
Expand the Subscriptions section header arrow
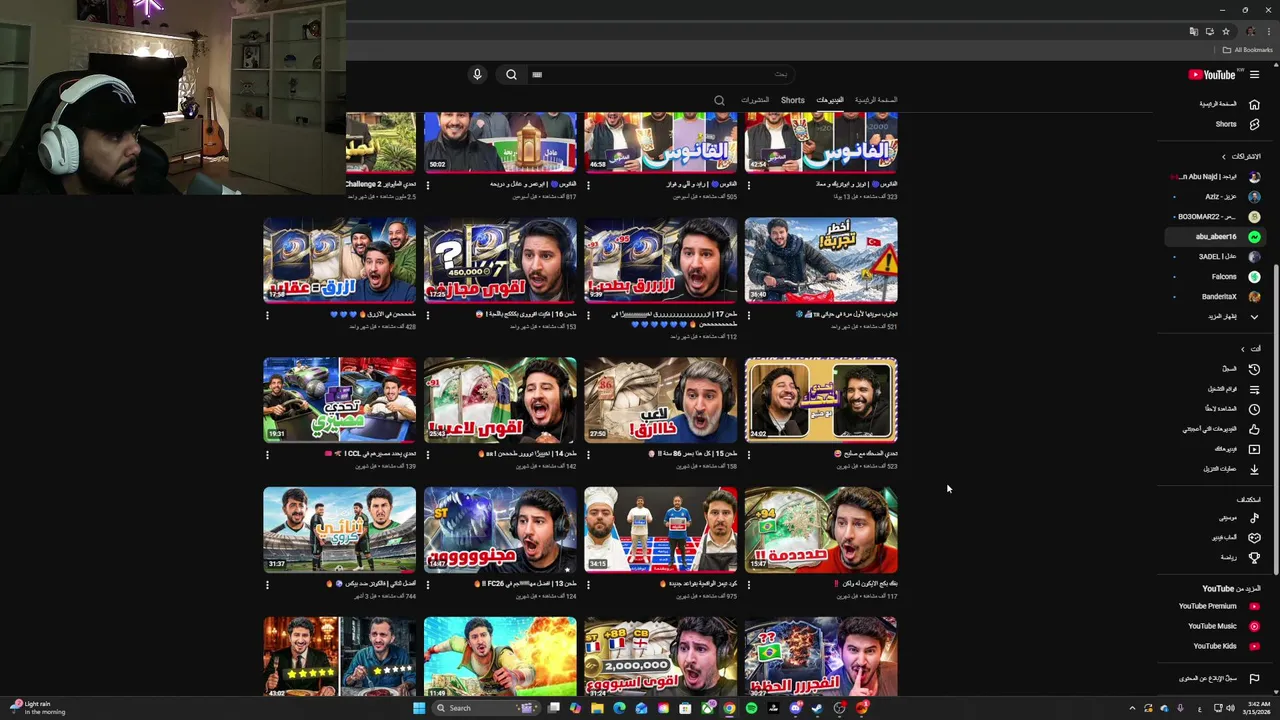1223,157
